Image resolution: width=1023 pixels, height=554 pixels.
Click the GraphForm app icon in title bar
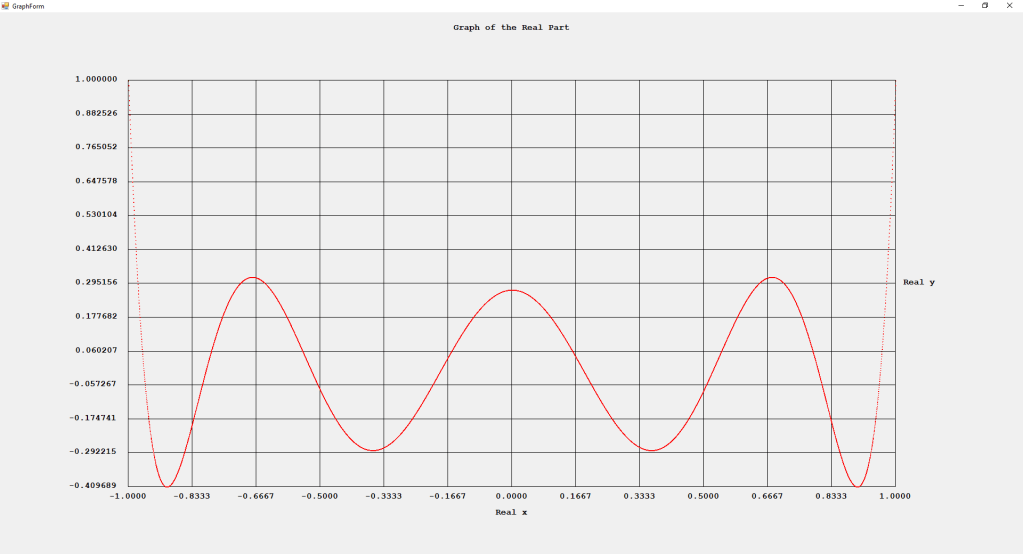(x=6, y=5)
